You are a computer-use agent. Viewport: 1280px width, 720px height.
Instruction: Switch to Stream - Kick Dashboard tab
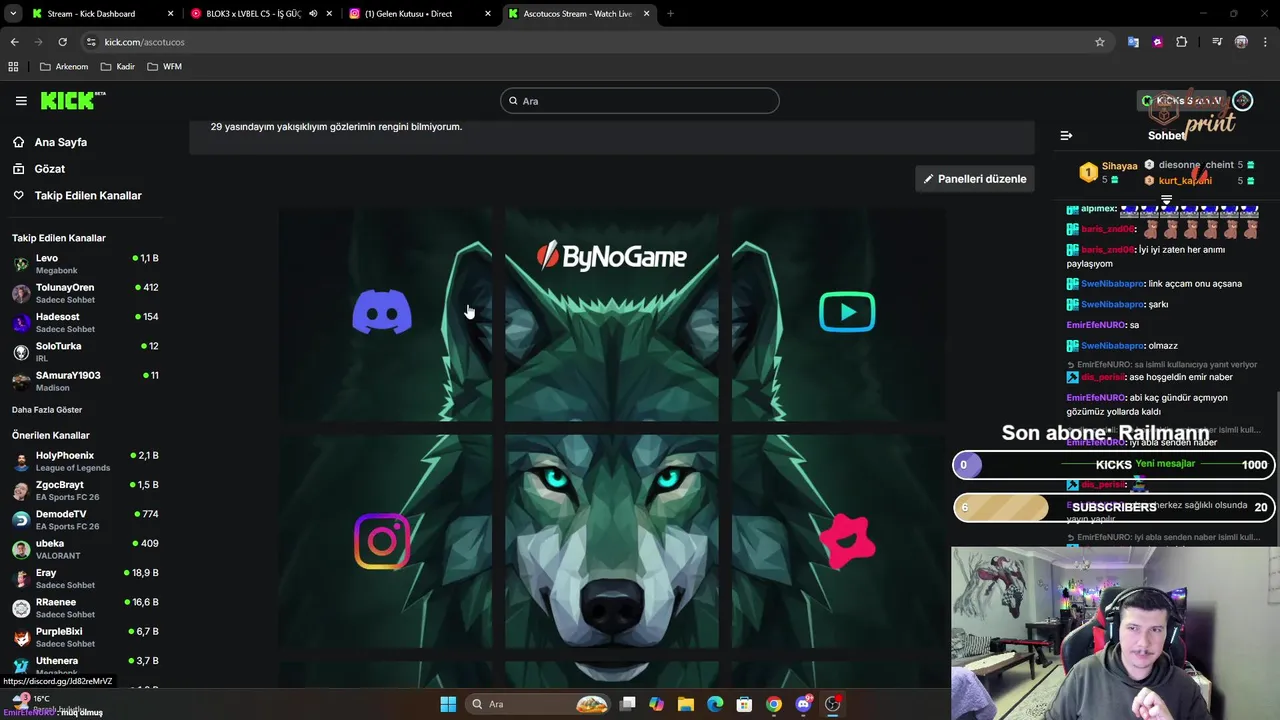[x=103, y=14]
